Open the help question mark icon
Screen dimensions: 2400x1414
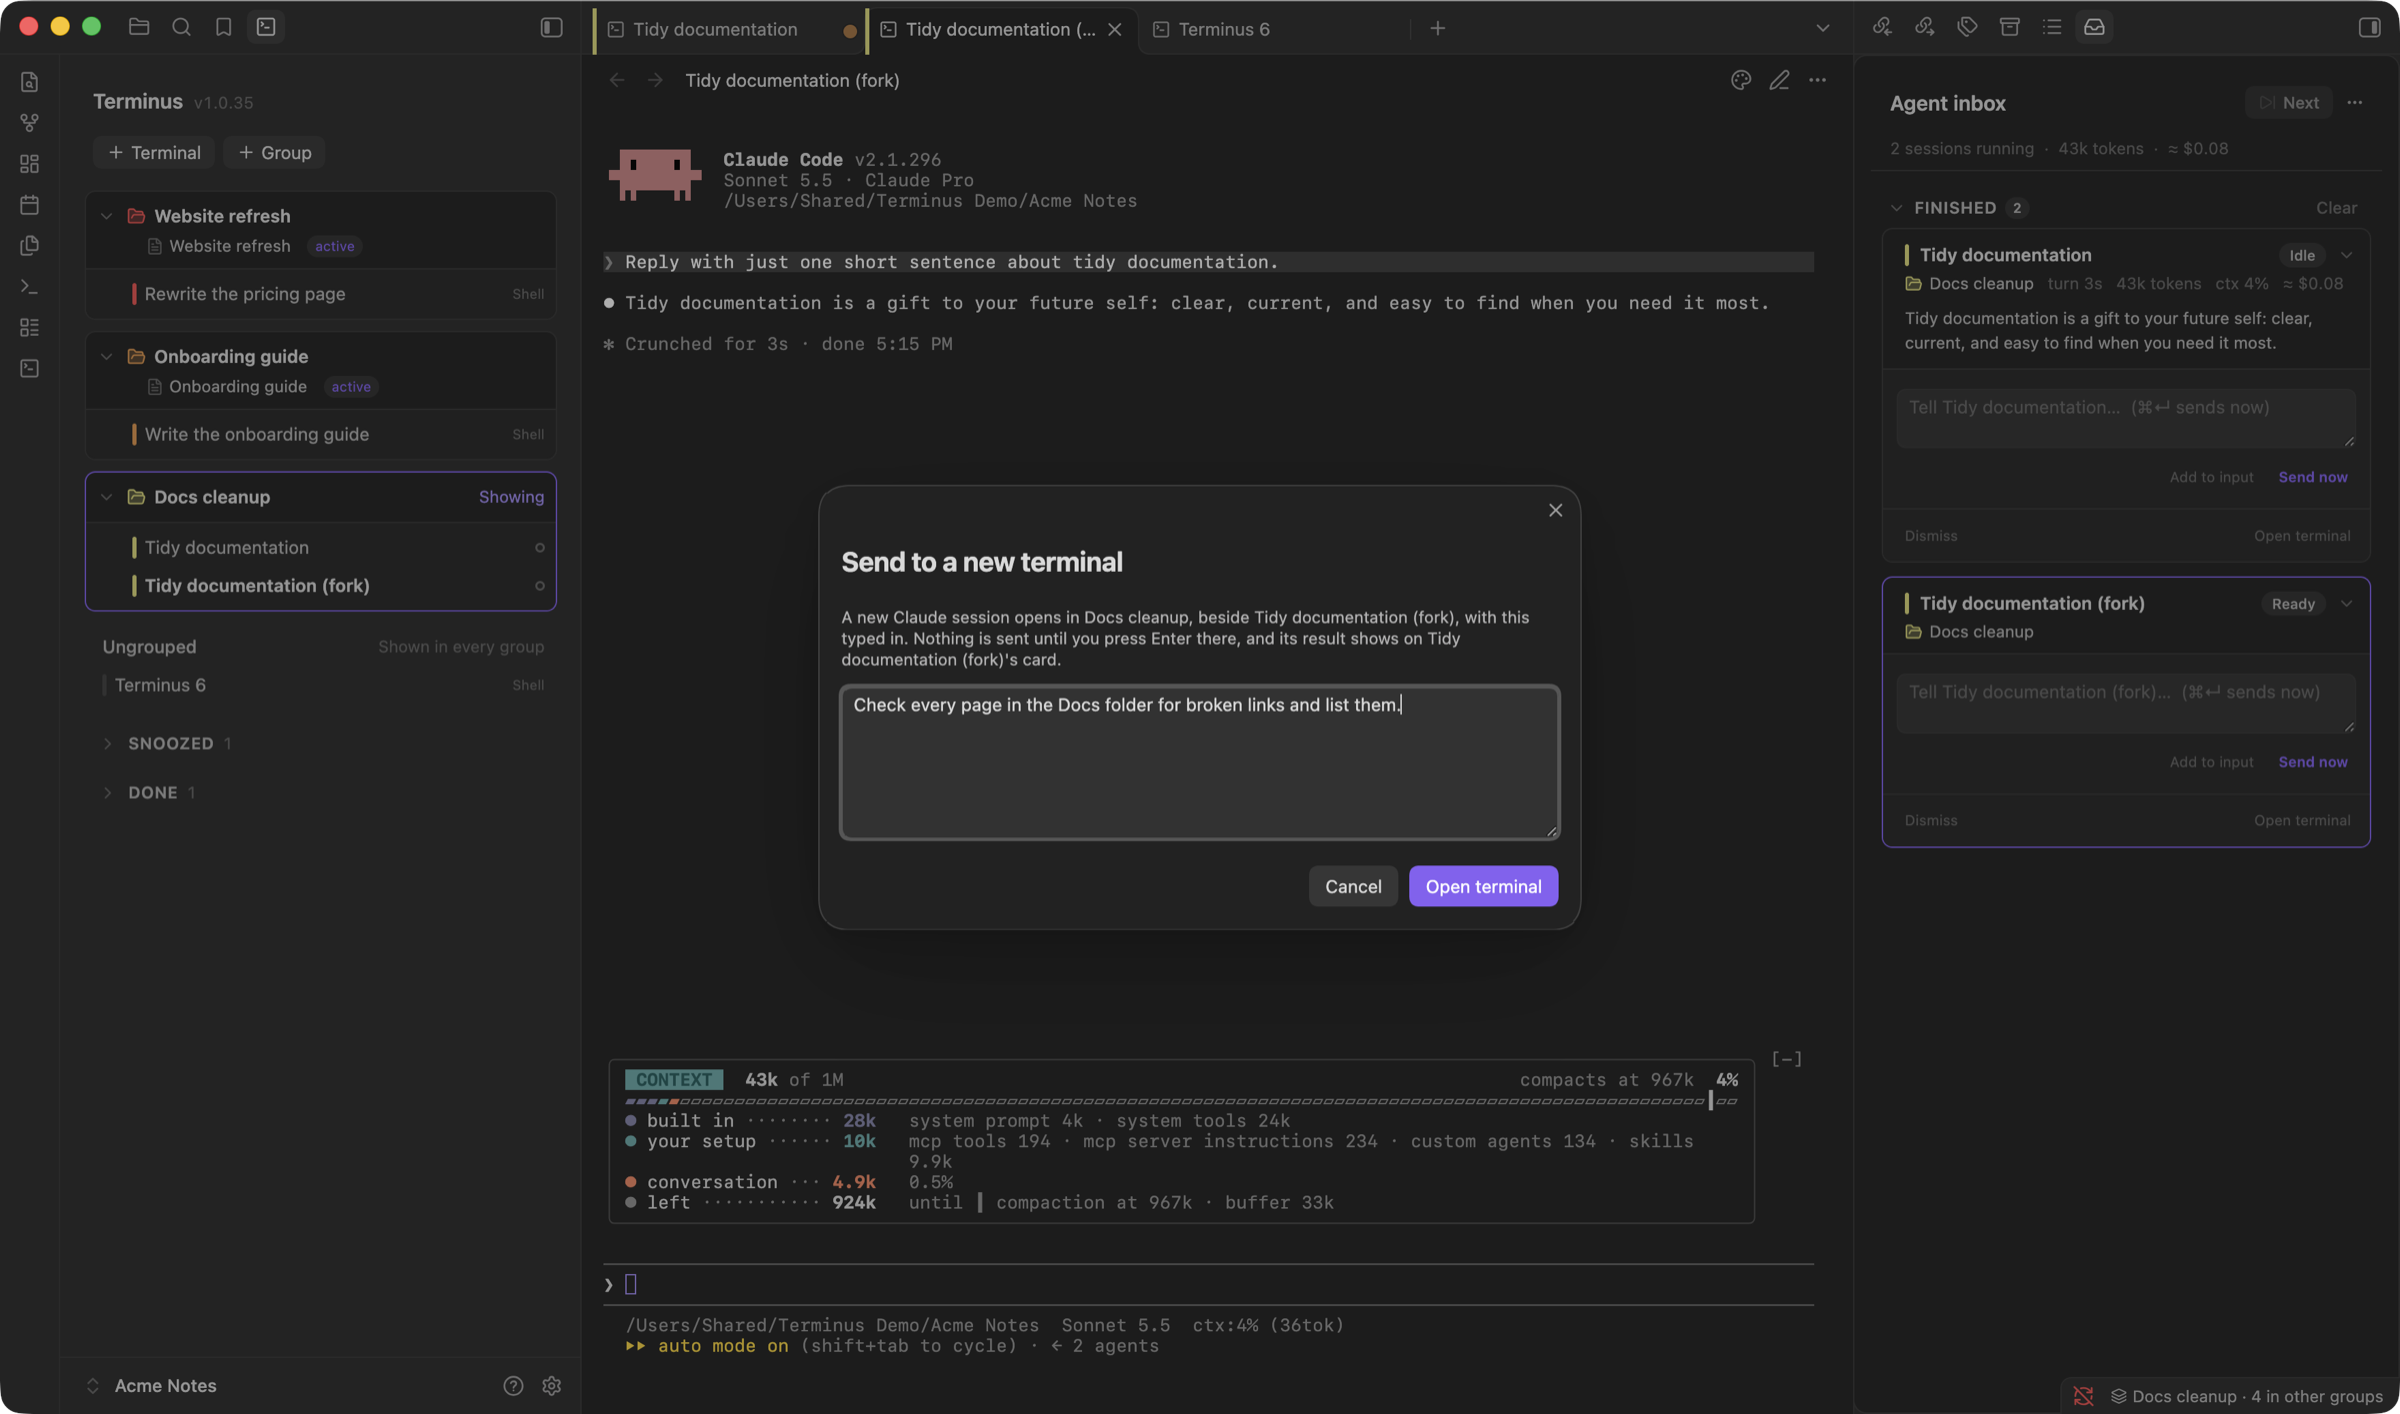tap(513, 1385)
